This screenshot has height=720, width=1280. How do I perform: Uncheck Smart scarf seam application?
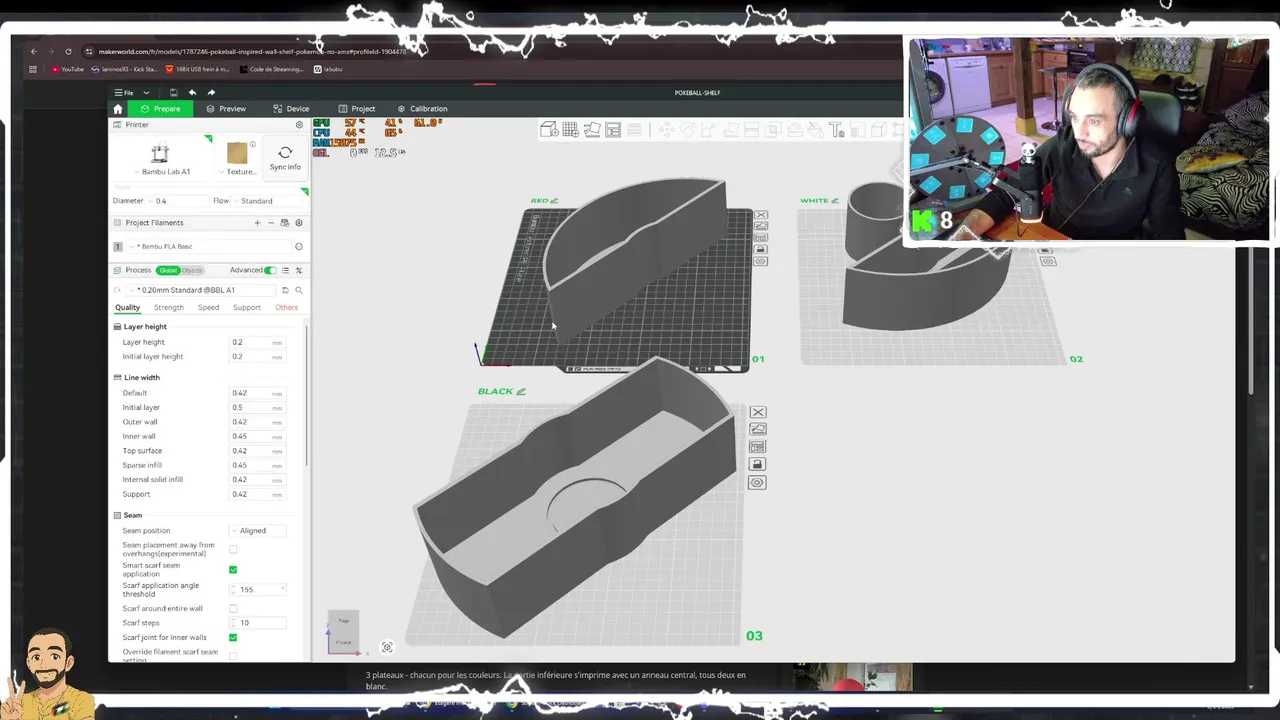(x=233, y=569)
